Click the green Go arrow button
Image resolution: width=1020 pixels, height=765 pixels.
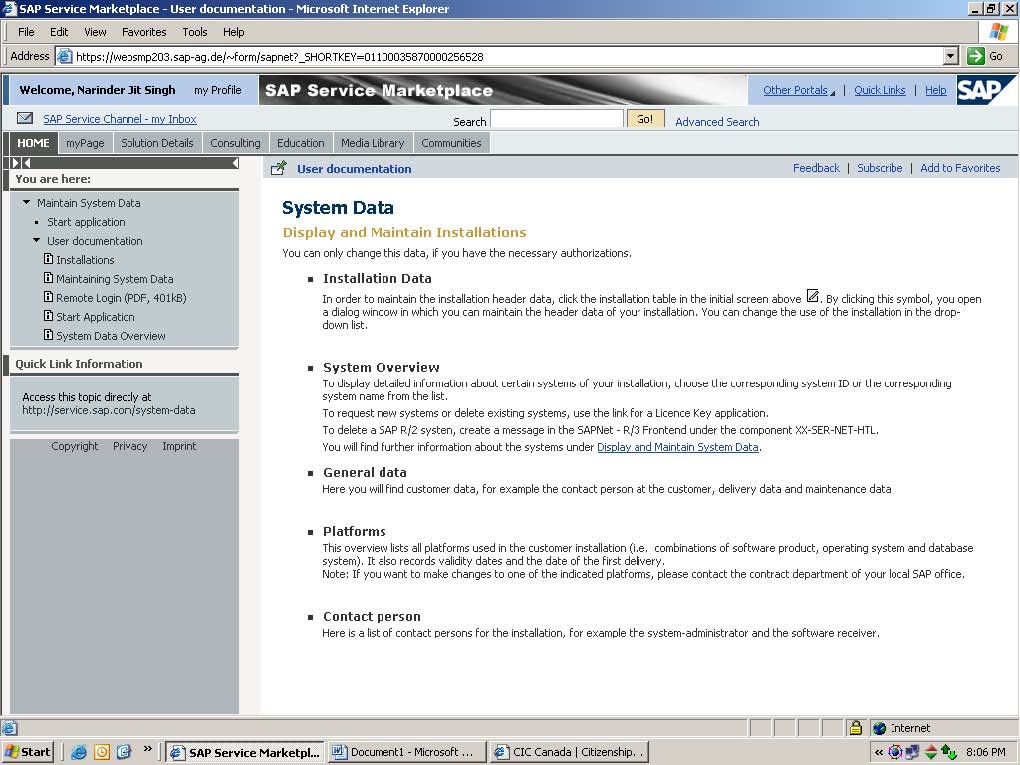976,56
